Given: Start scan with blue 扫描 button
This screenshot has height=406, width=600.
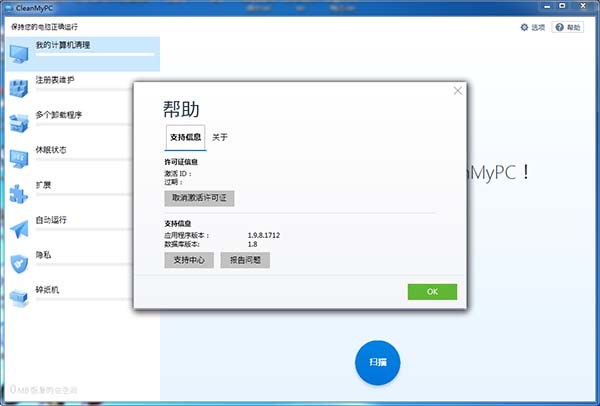Looking at the screenshot, I should tap(378, 362).
